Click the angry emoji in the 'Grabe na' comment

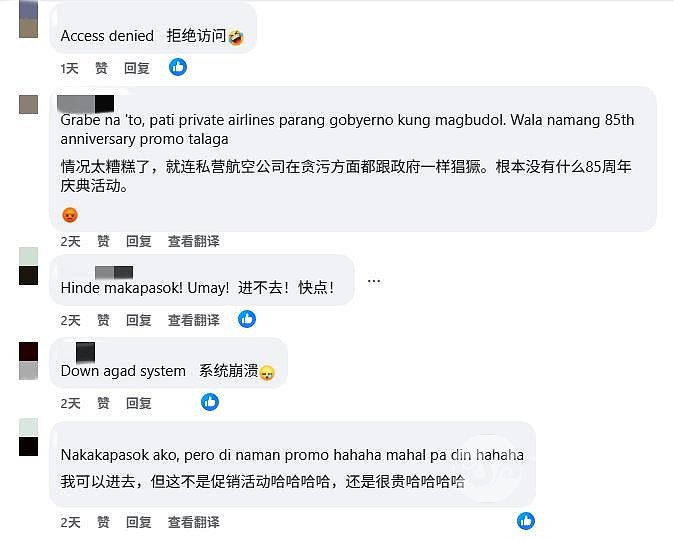point(70,214)
